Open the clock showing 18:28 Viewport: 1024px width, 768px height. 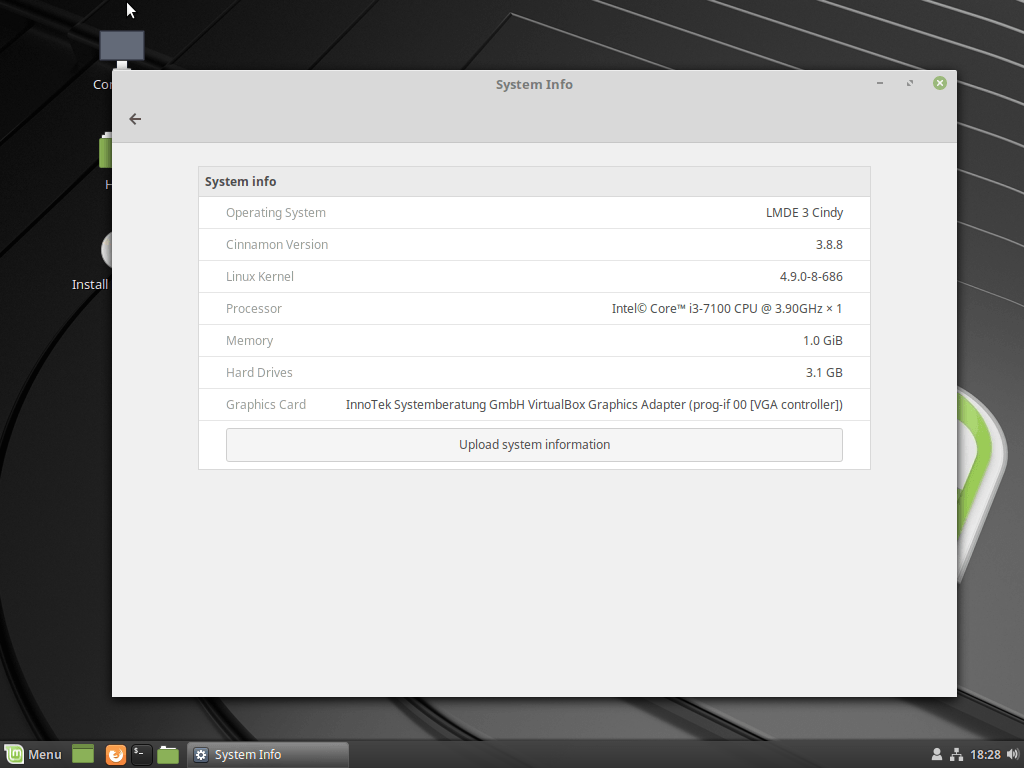click(985, 754)
